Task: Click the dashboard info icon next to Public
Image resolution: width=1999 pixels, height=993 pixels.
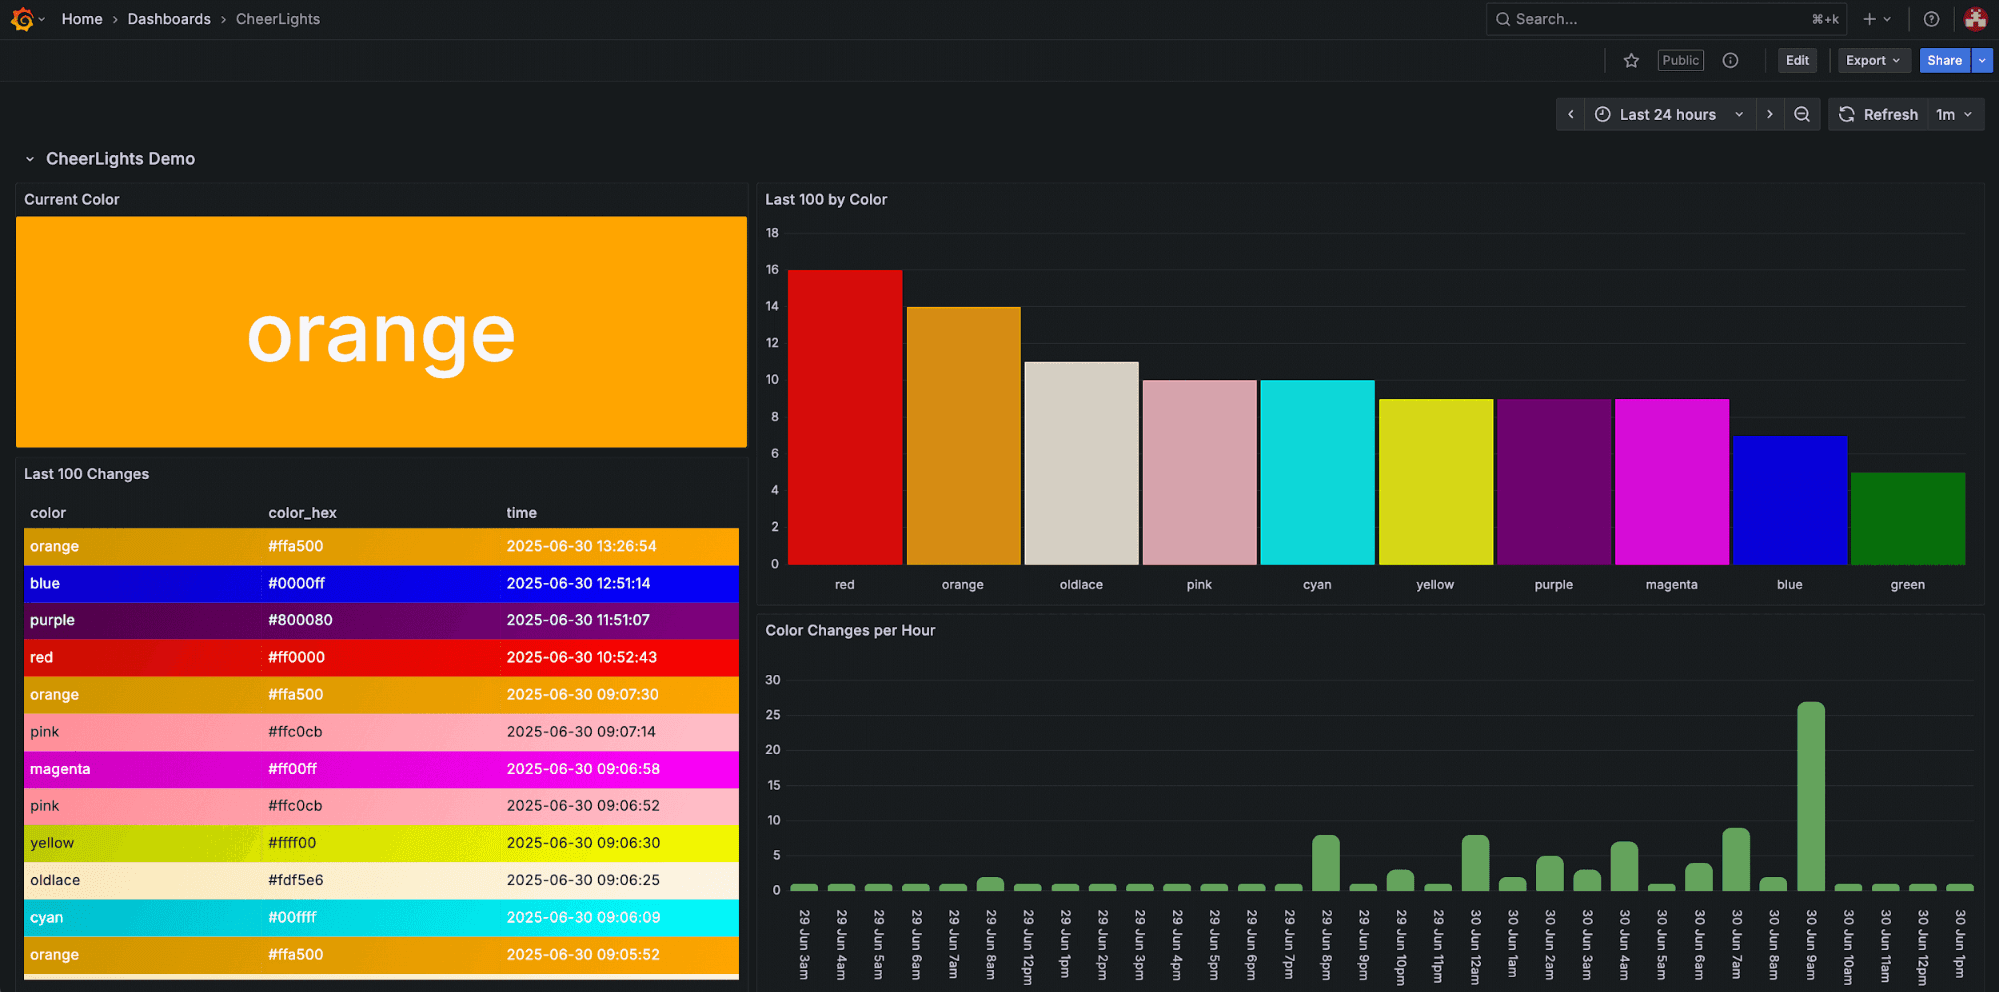Action: pyautogui.click(x=1730, y=60)
